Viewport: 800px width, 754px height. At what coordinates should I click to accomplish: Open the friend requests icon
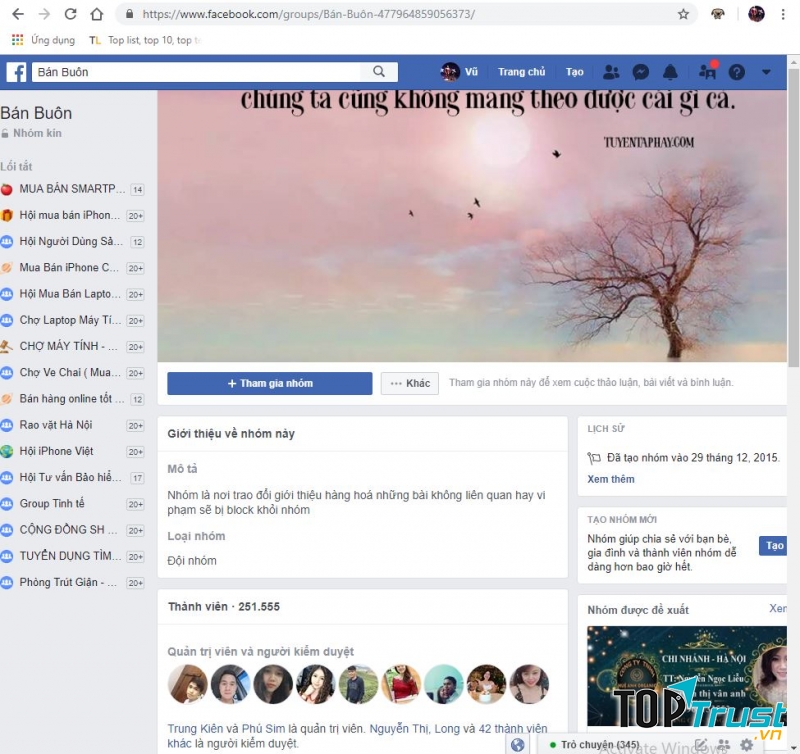(x=611, y=72)
